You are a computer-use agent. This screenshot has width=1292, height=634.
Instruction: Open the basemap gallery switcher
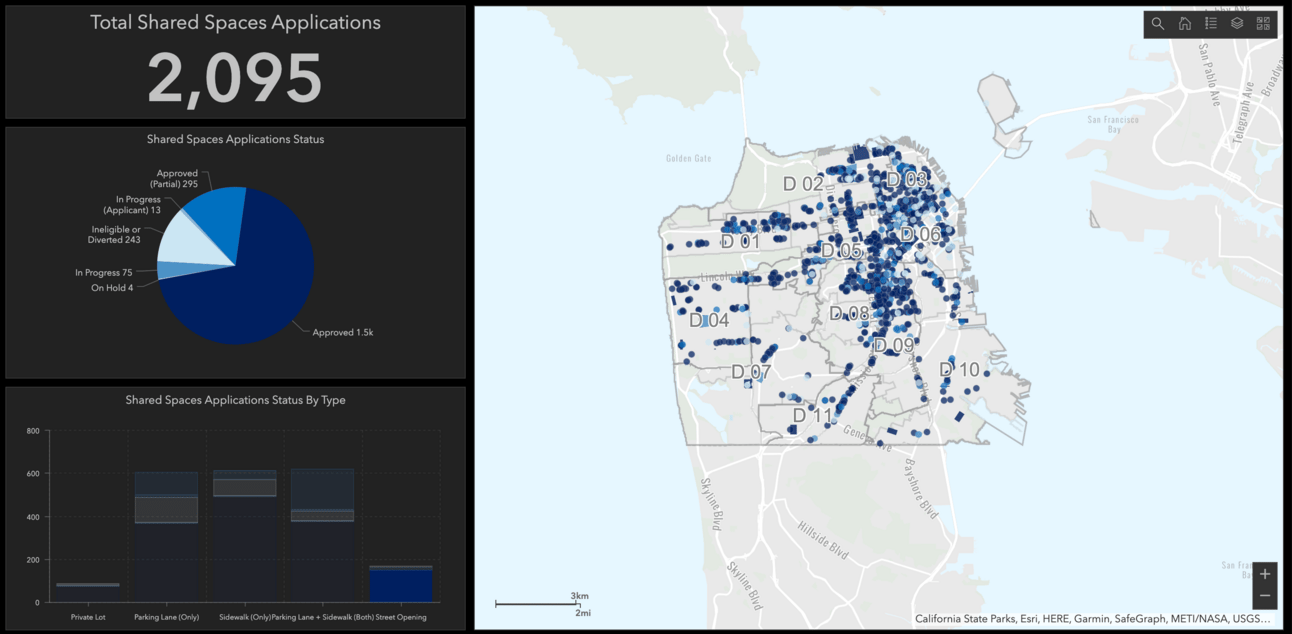coord(1263,24)
